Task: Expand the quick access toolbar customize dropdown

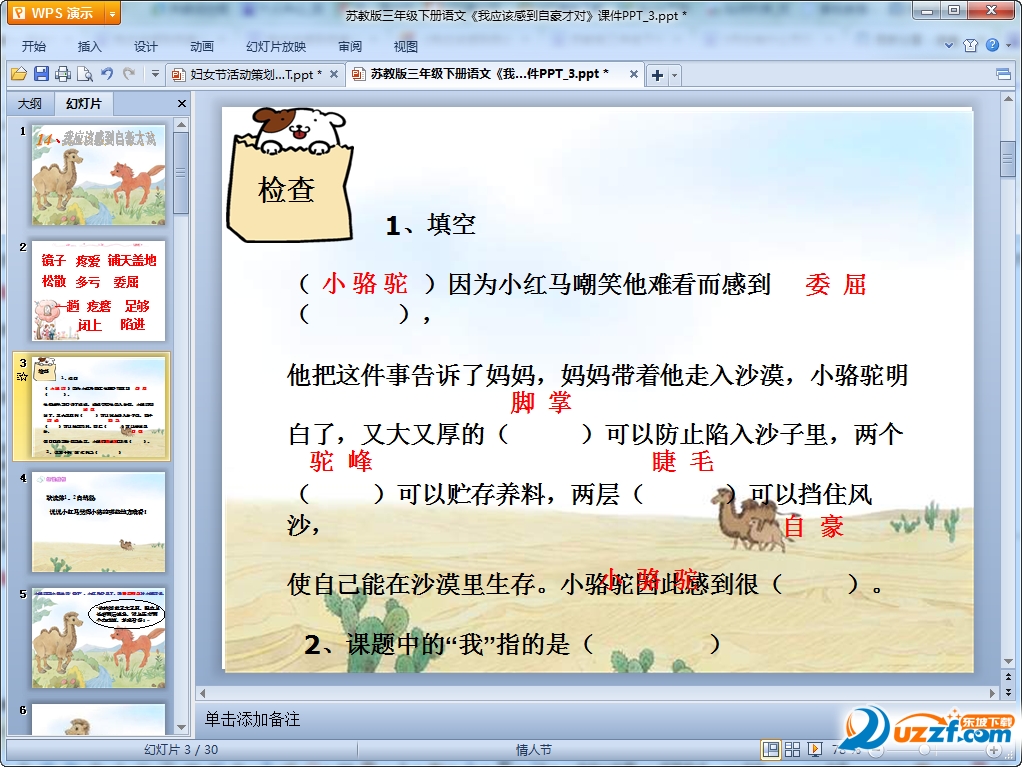Action: click(155, 74)
